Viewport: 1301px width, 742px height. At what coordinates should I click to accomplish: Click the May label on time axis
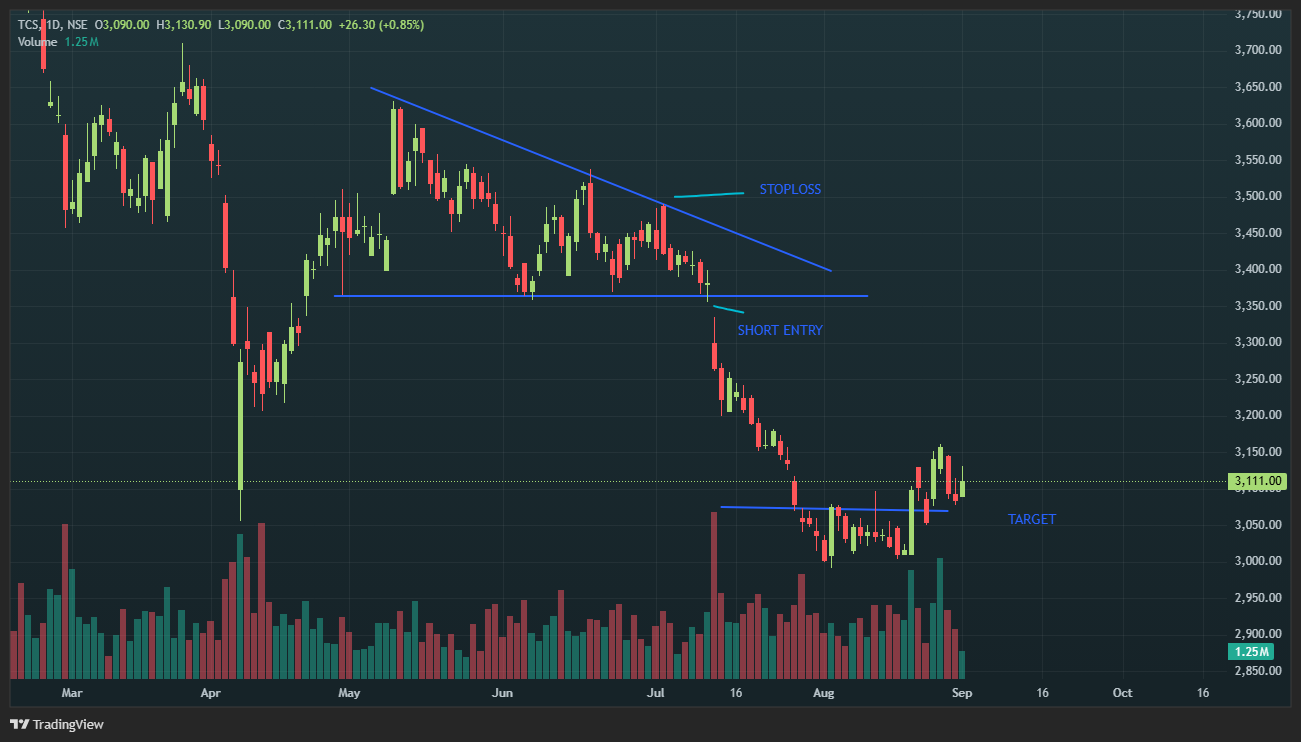coord(349,692)
